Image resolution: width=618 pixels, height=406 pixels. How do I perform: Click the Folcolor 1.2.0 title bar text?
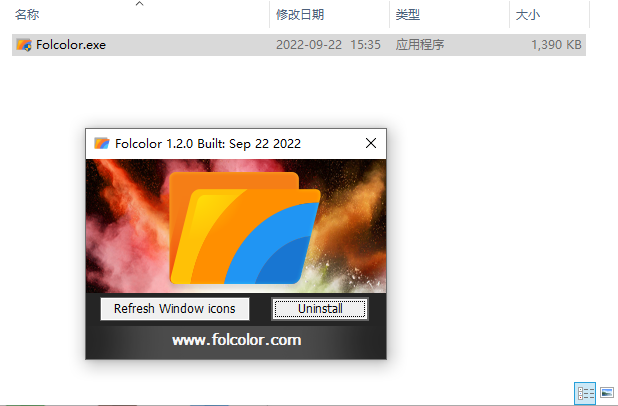(x=208, y=143)
